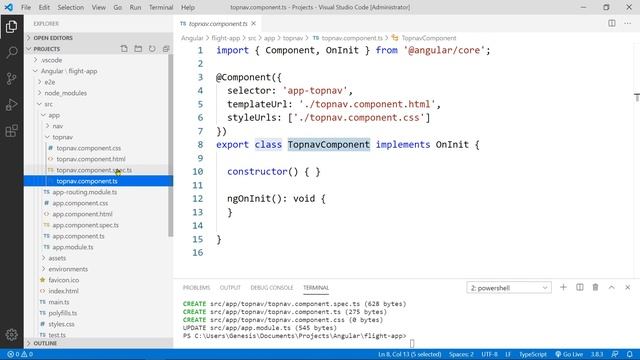Collapse the Projects section
The image size is (640, 360).
(x=46, y=49)
